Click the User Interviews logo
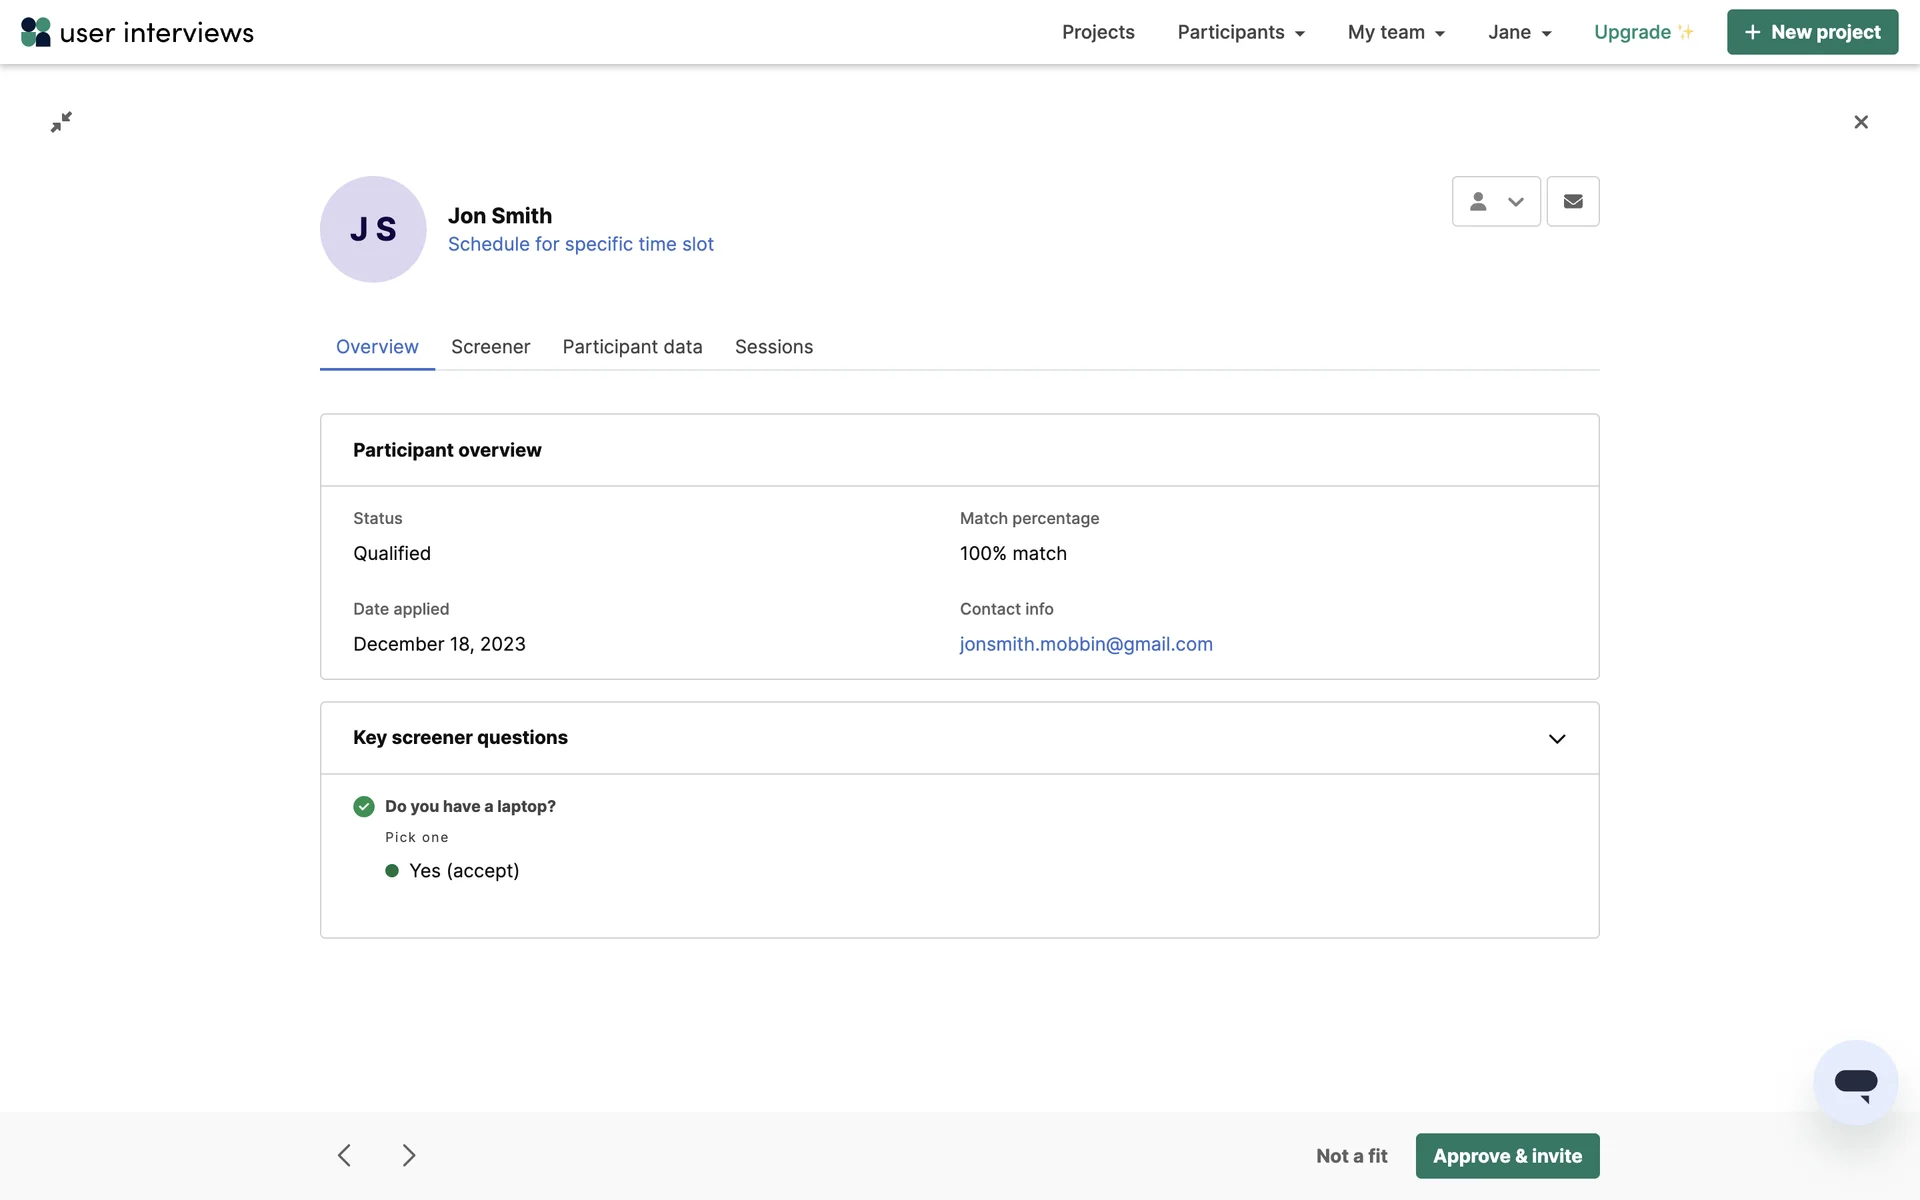This screenshot has height=1200, width=1920. [x=137, y=32]
